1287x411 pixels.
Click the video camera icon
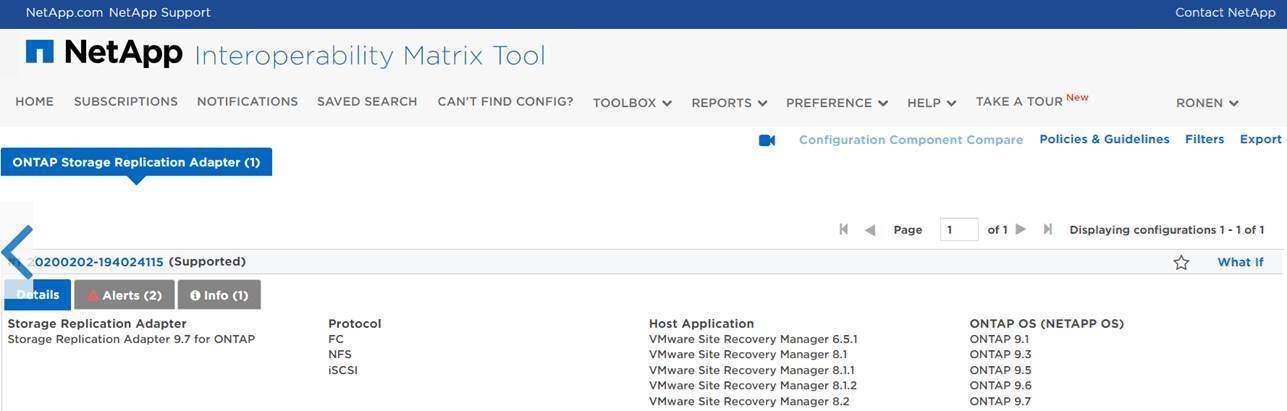tap(767, 140)
